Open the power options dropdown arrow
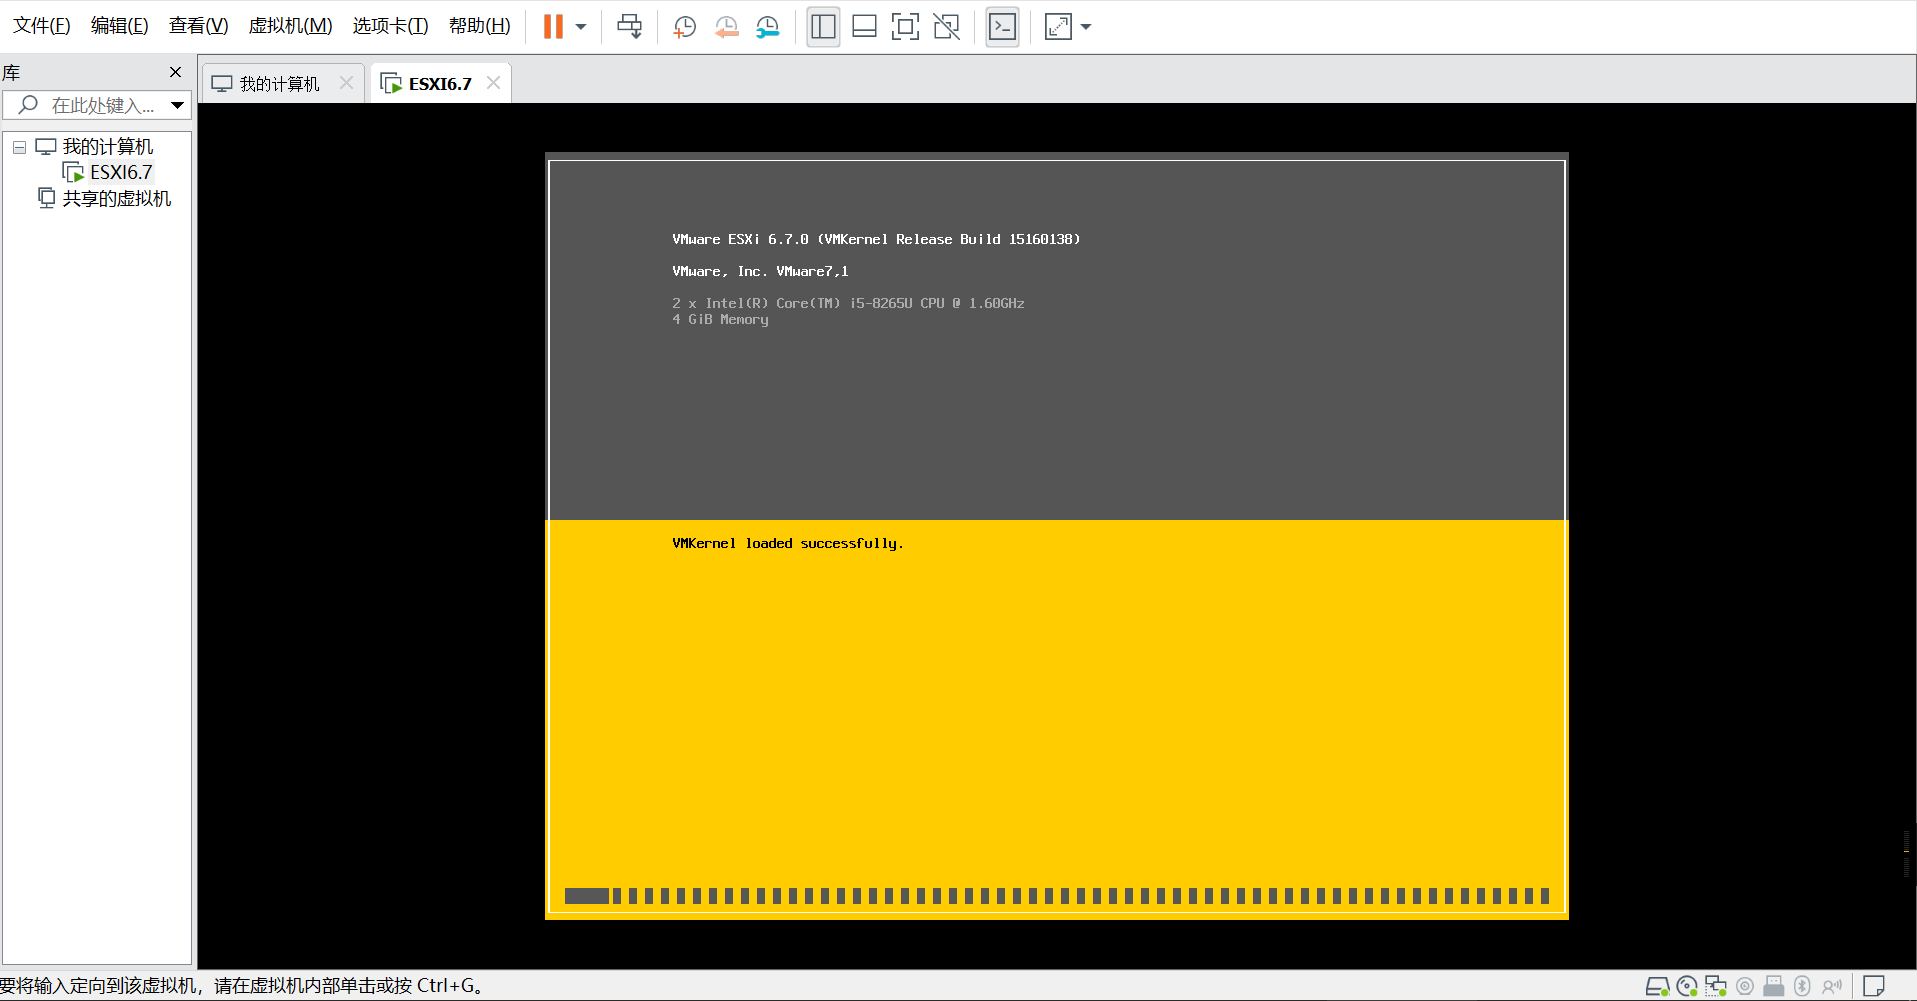Viewport: 1917px width, 1001px height. click(x=581, y=27)
